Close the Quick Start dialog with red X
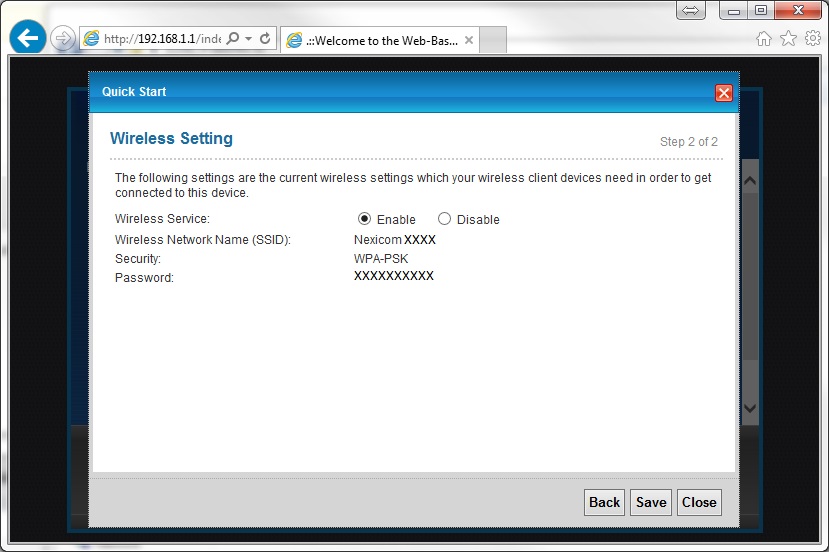Image resolution: width=829 pixels, height=552 pixels. 724,93
